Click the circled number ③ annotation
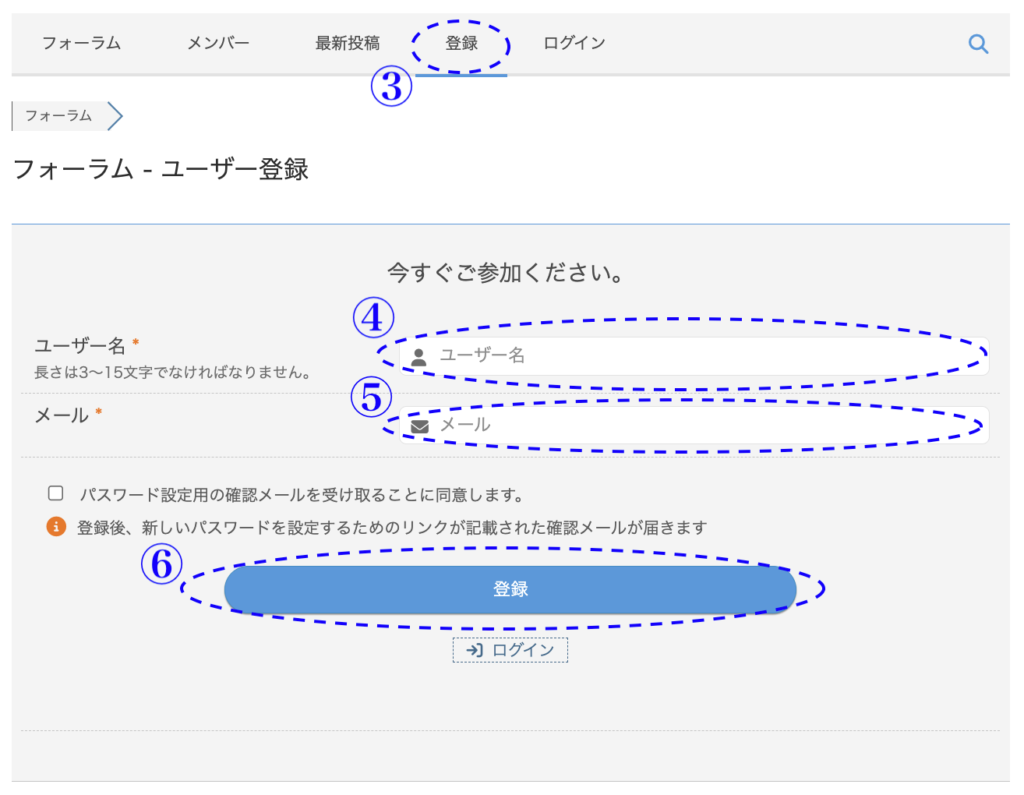Image resolution: width=1024 pixels, height=795 pixels. 391,87
